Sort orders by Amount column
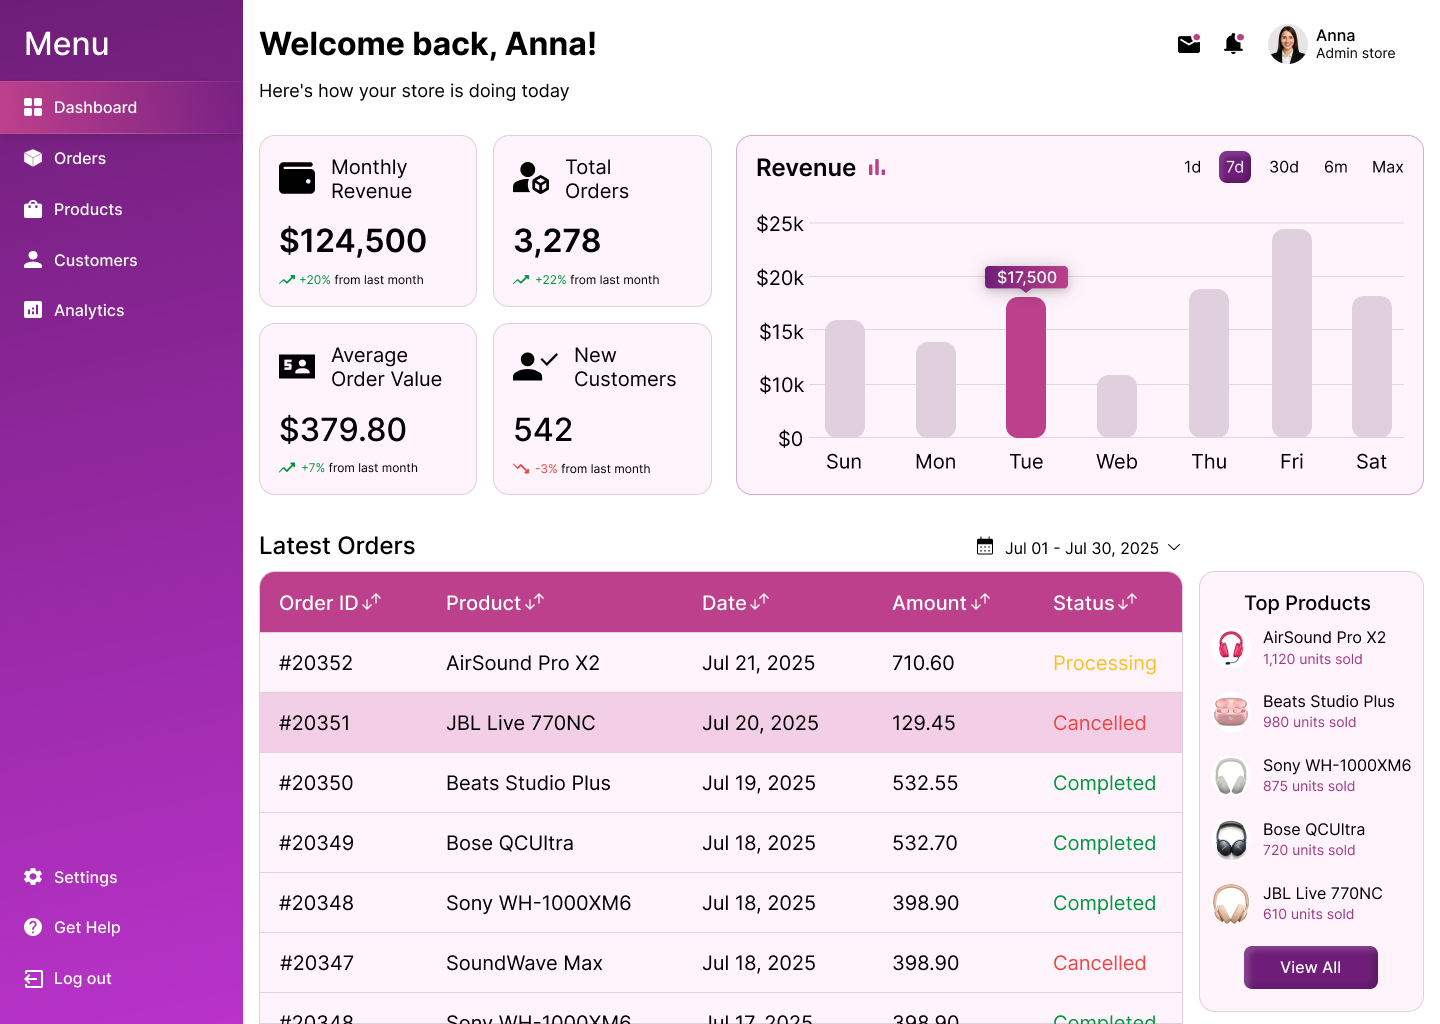The width and height of the screenshot is (1440, 1024). pos(940,603)
